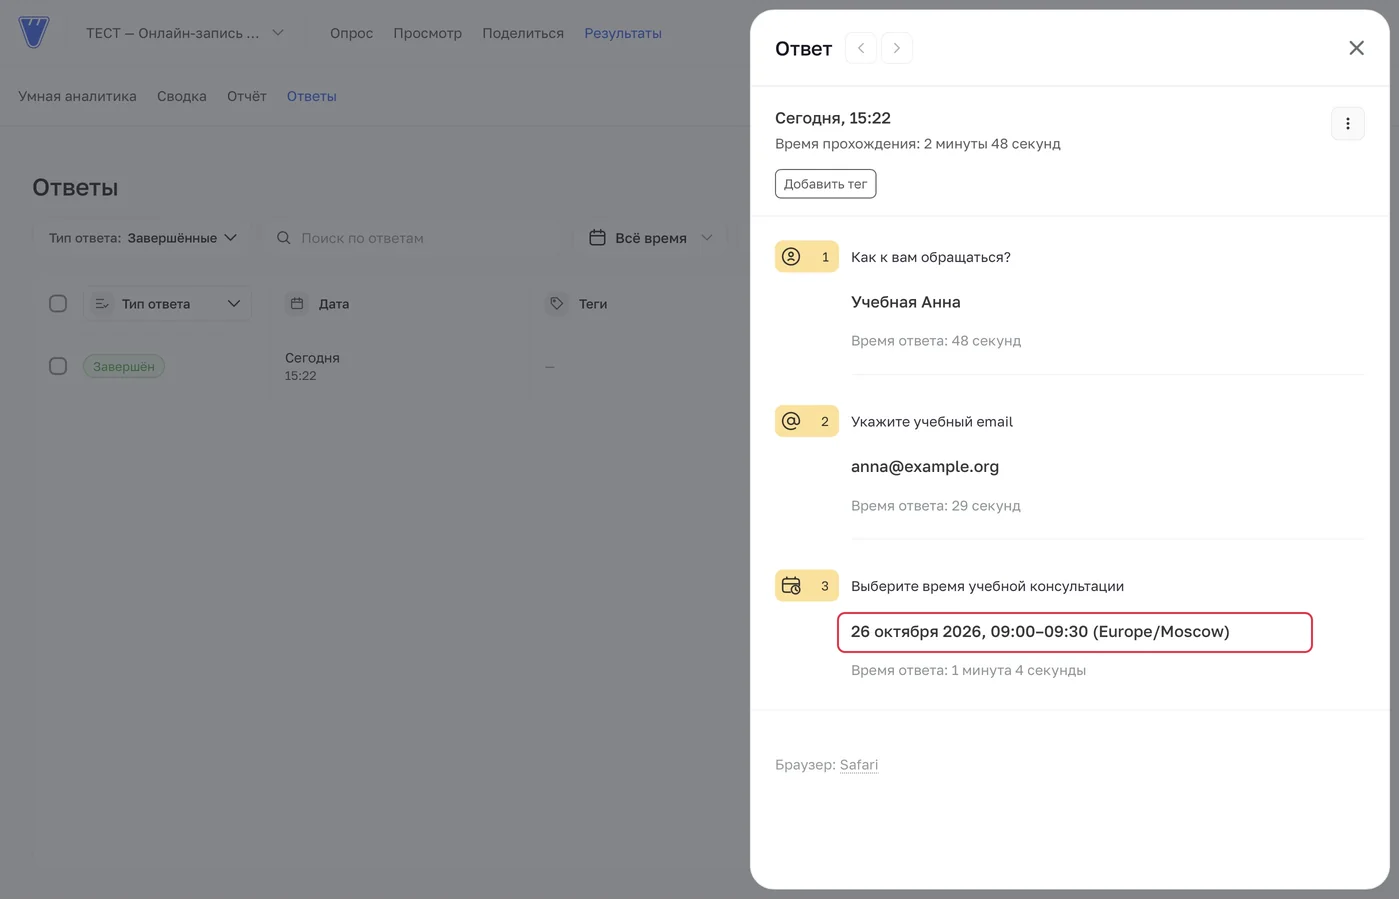Click the app logo in top-left corner
Viewport: 1399px width, 899px height.
click(x=33, y=32)
